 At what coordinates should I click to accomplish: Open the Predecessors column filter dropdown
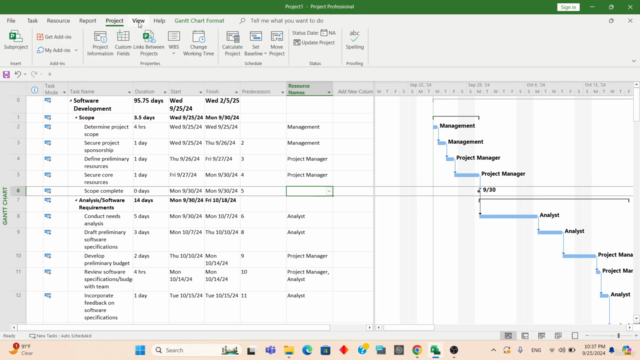coord(282,92)
